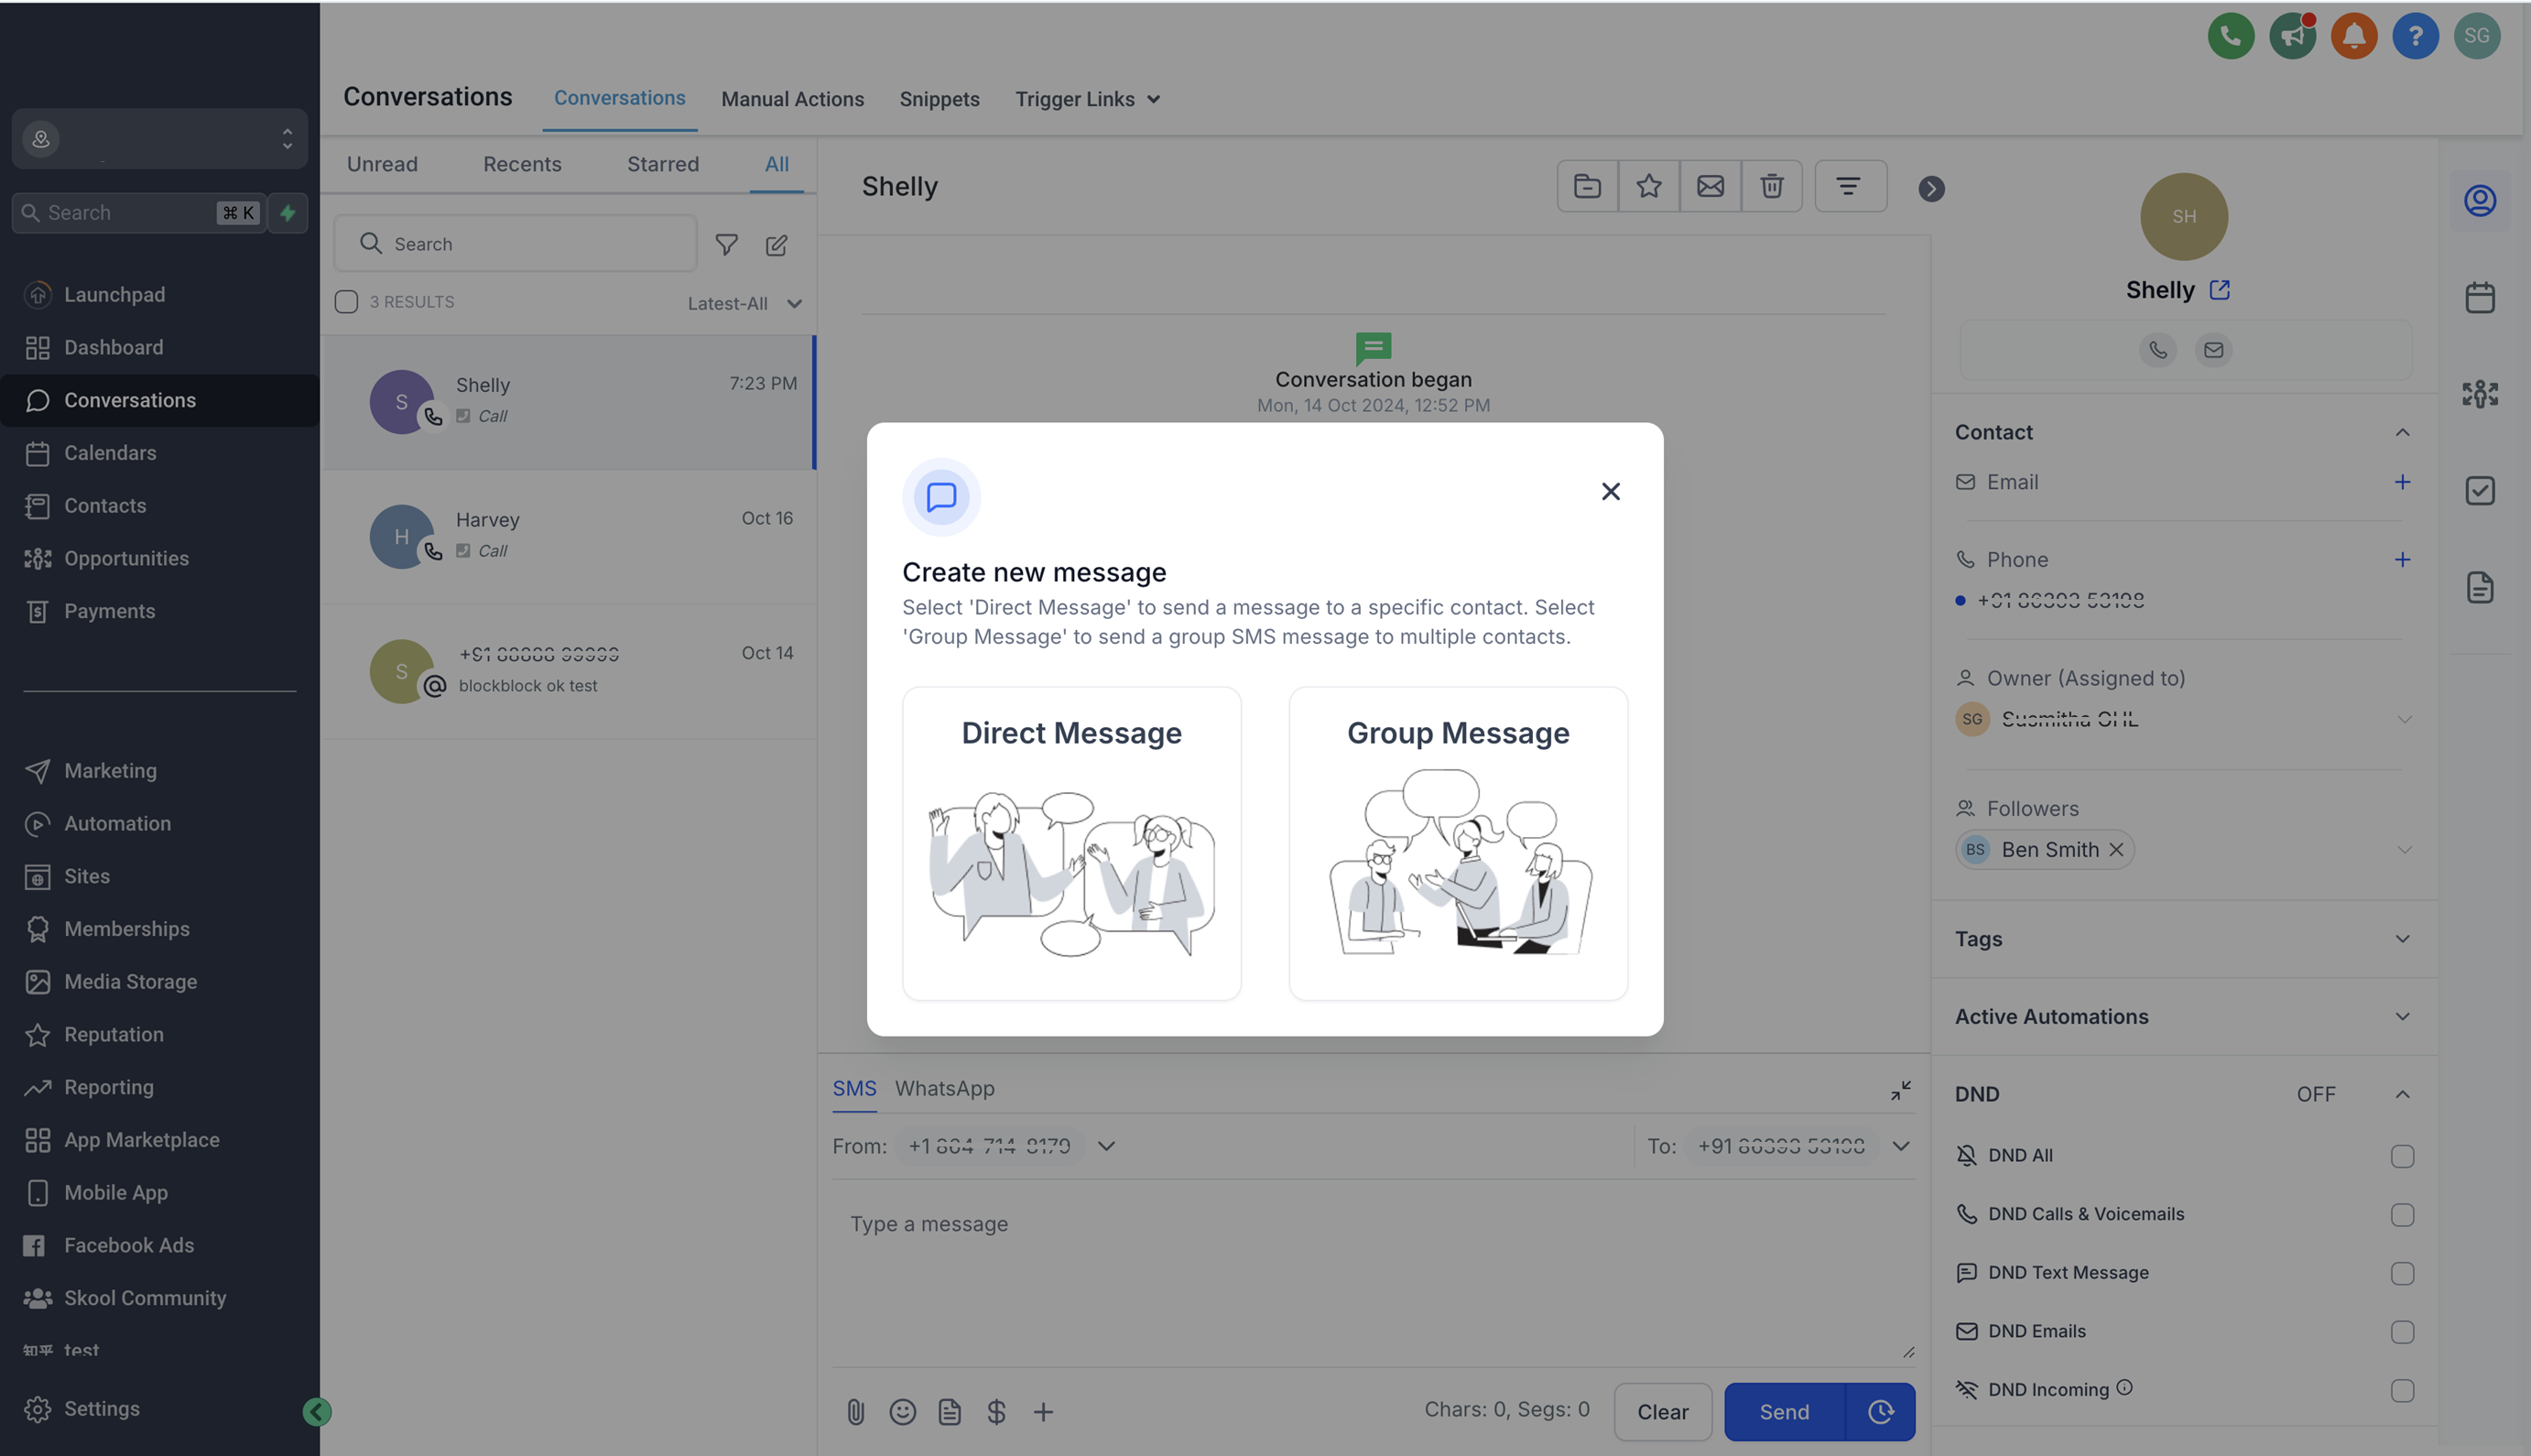Click the conversation list filter funnel icon
Image resolution: width=2531 pixels, height=1456 pixels.
[726, 245]
